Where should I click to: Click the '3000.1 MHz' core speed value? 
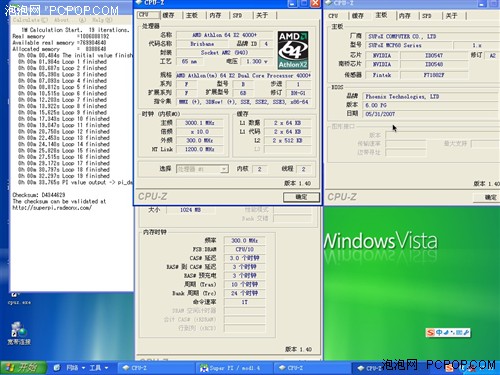[x=199, y=123]
